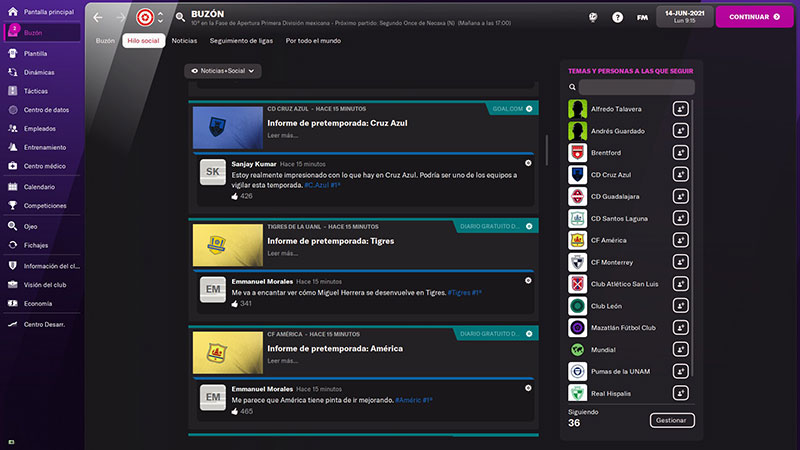
Task: Open the Cruz Azul report thumbnail
Action: point(228,128)
